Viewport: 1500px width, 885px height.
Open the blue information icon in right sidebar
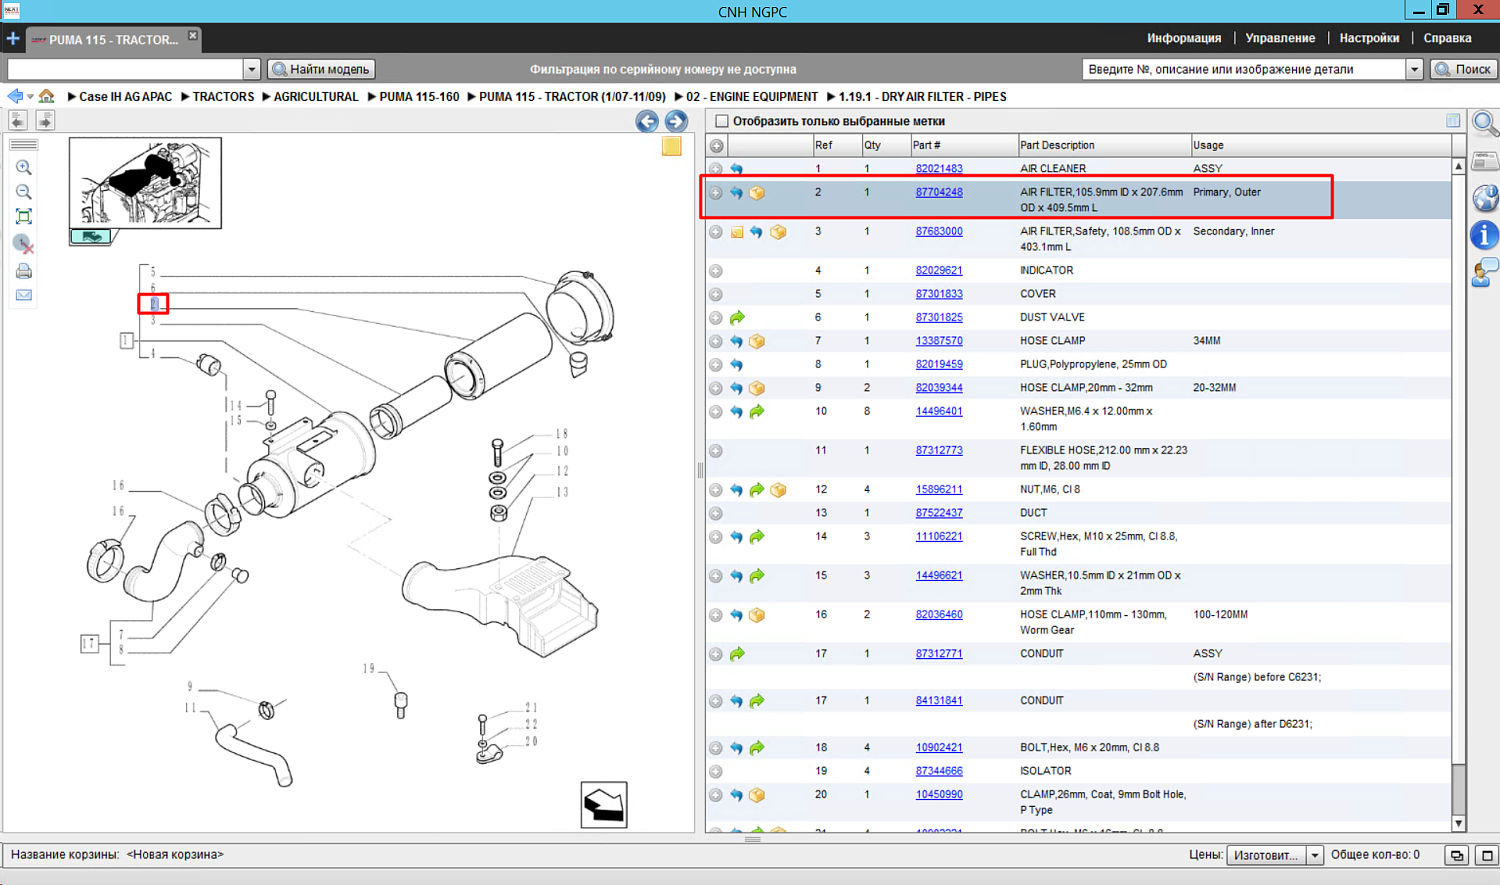(x=1485, y=235)
